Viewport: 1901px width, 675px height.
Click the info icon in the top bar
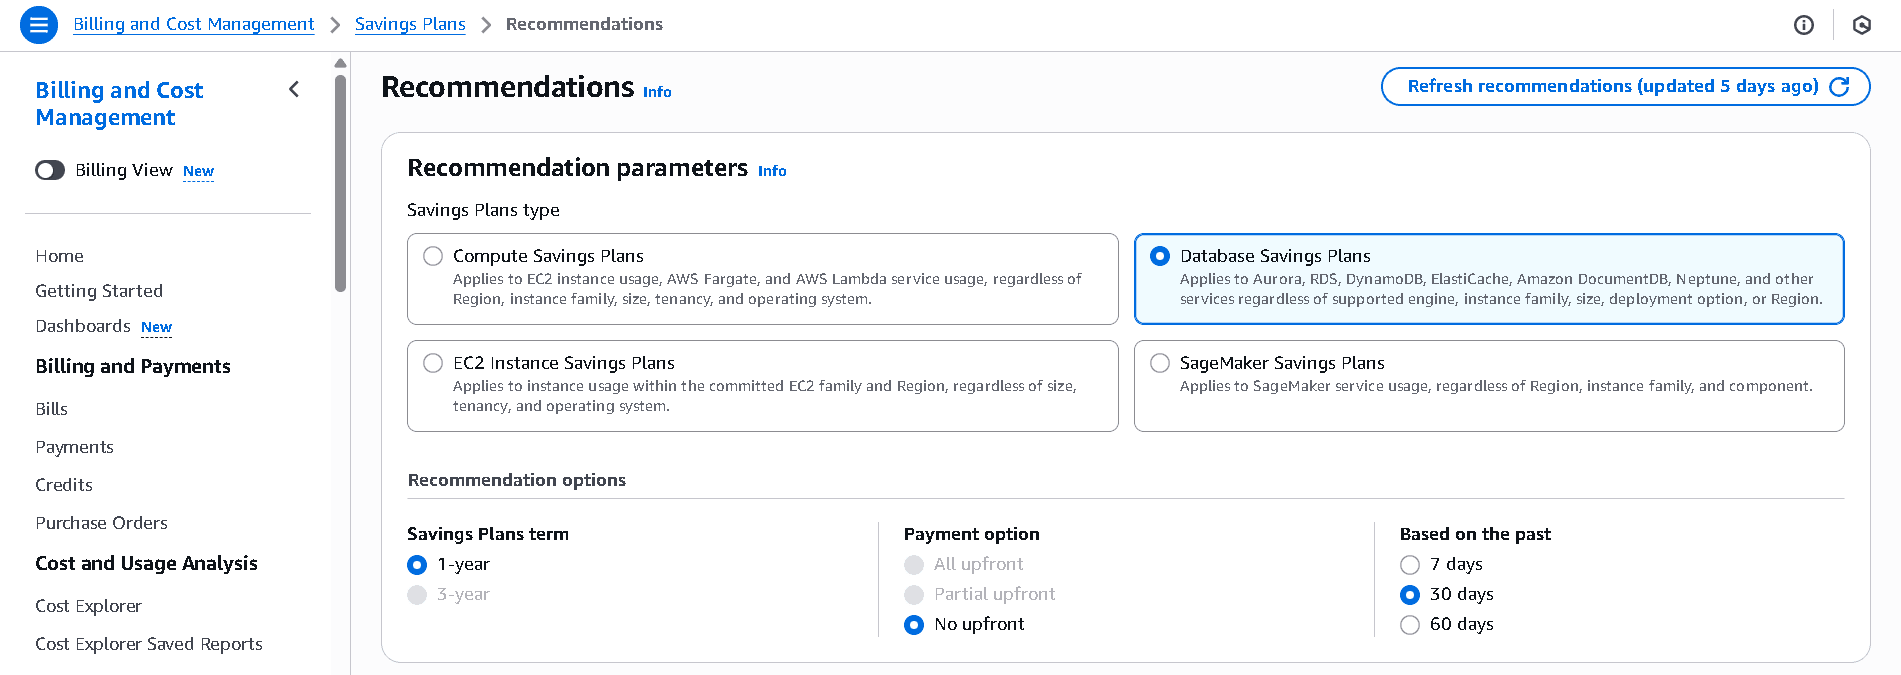tap(1803, 25)
